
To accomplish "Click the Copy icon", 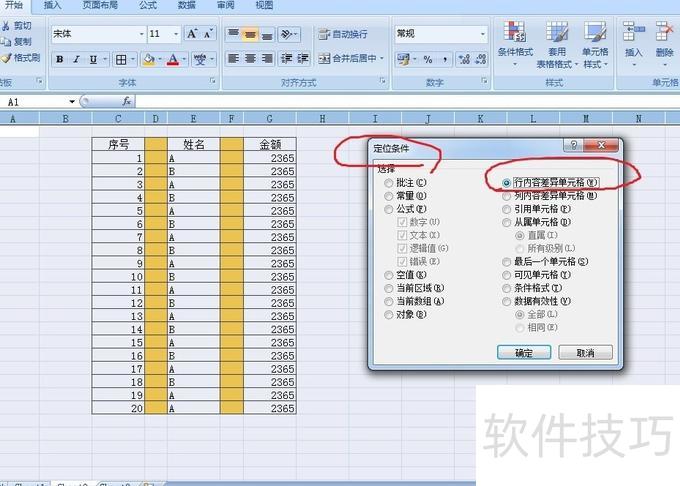I will 6,42.
